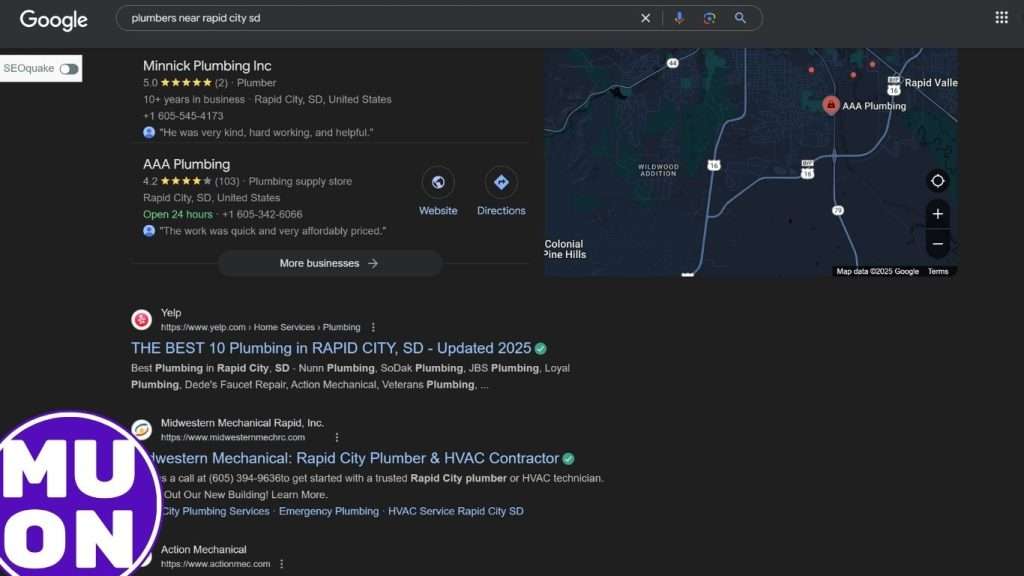Click highway 44 shield on map
1024x576 pixels.
(x=673, y=63)
